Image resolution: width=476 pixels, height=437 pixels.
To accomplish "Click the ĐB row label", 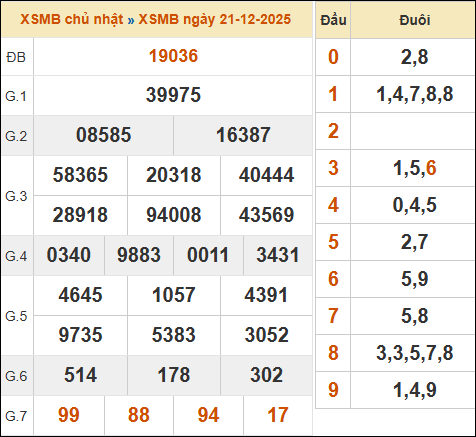I will 16,57.
